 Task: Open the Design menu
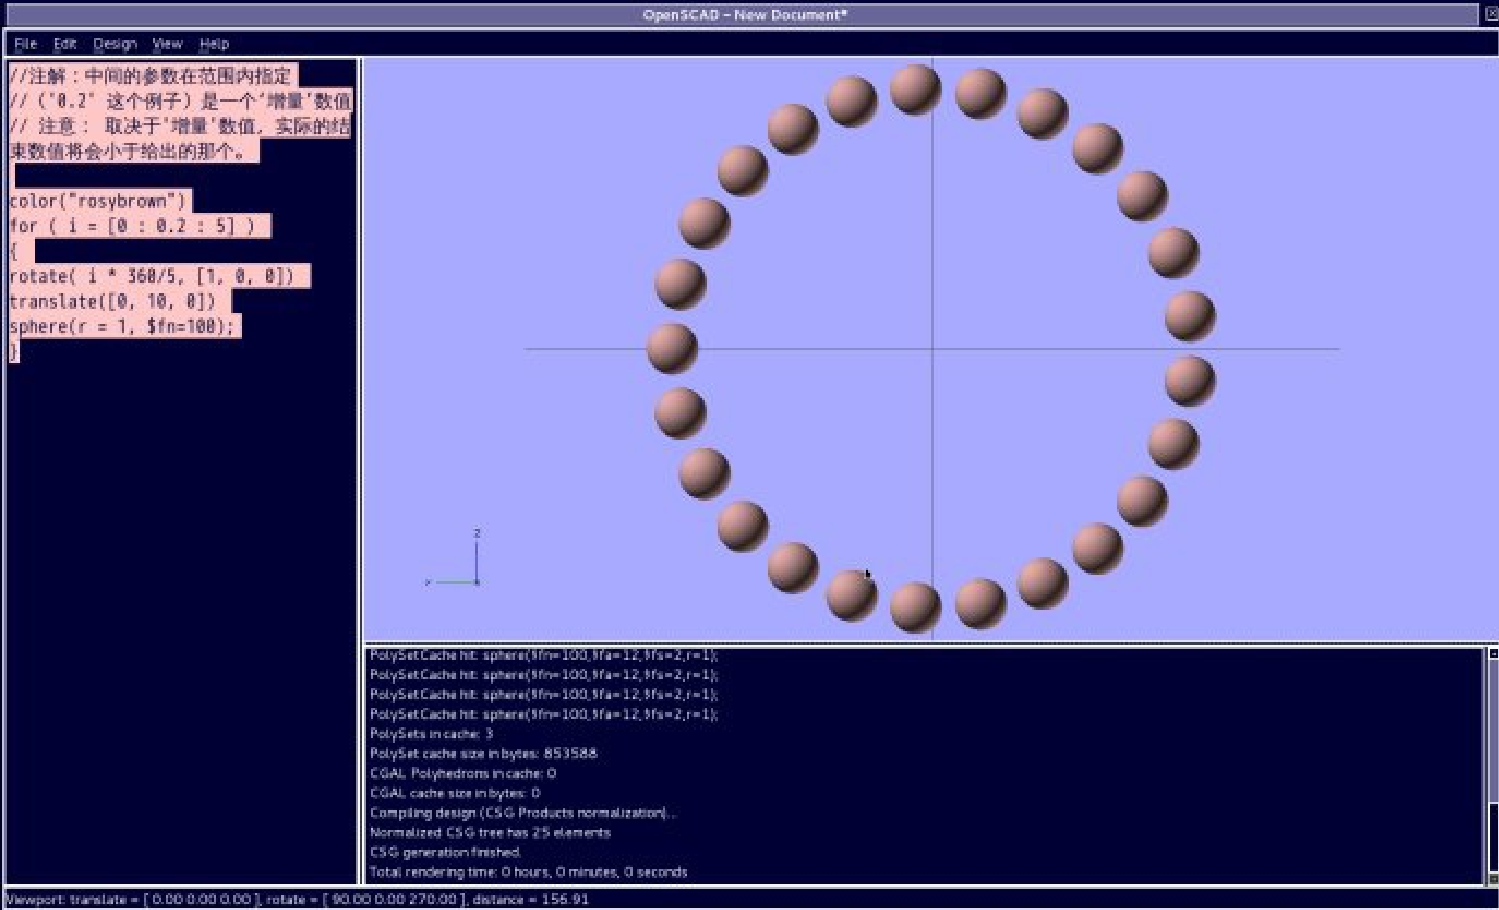pyautogui.click(x=114, y=44)
